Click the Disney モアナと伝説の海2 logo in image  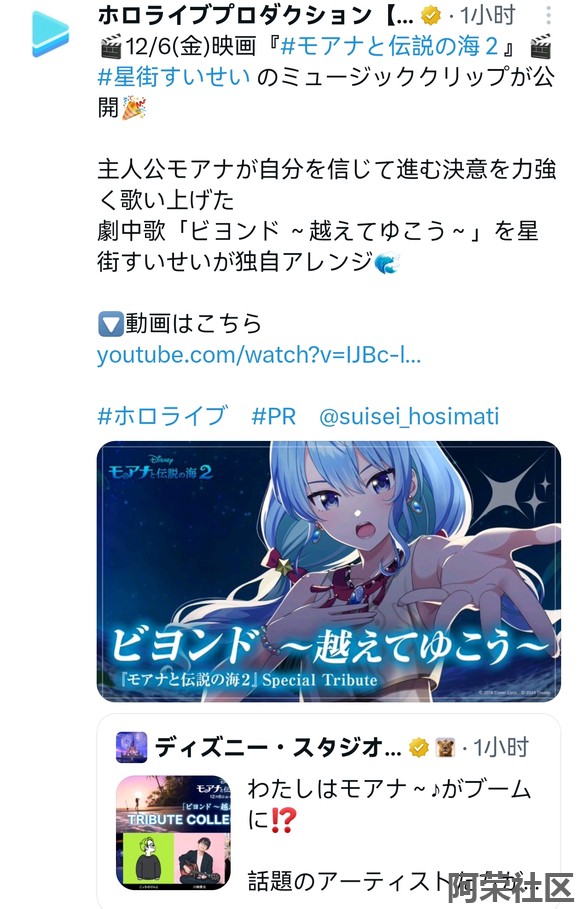pos(161,468)
